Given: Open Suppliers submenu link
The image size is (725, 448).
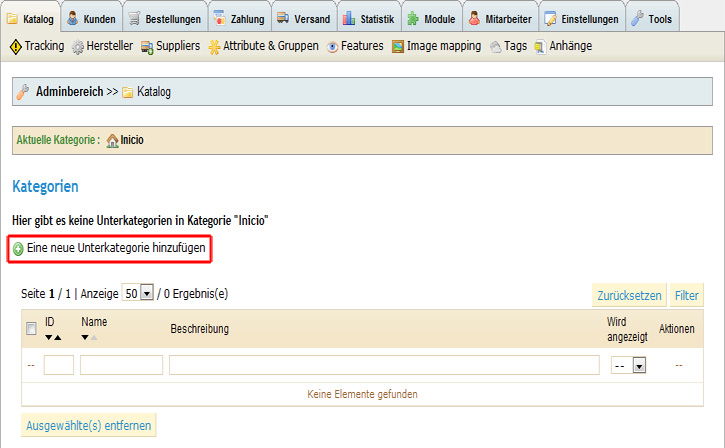Looking at the screenshot, I should click(x=178, y=46).
